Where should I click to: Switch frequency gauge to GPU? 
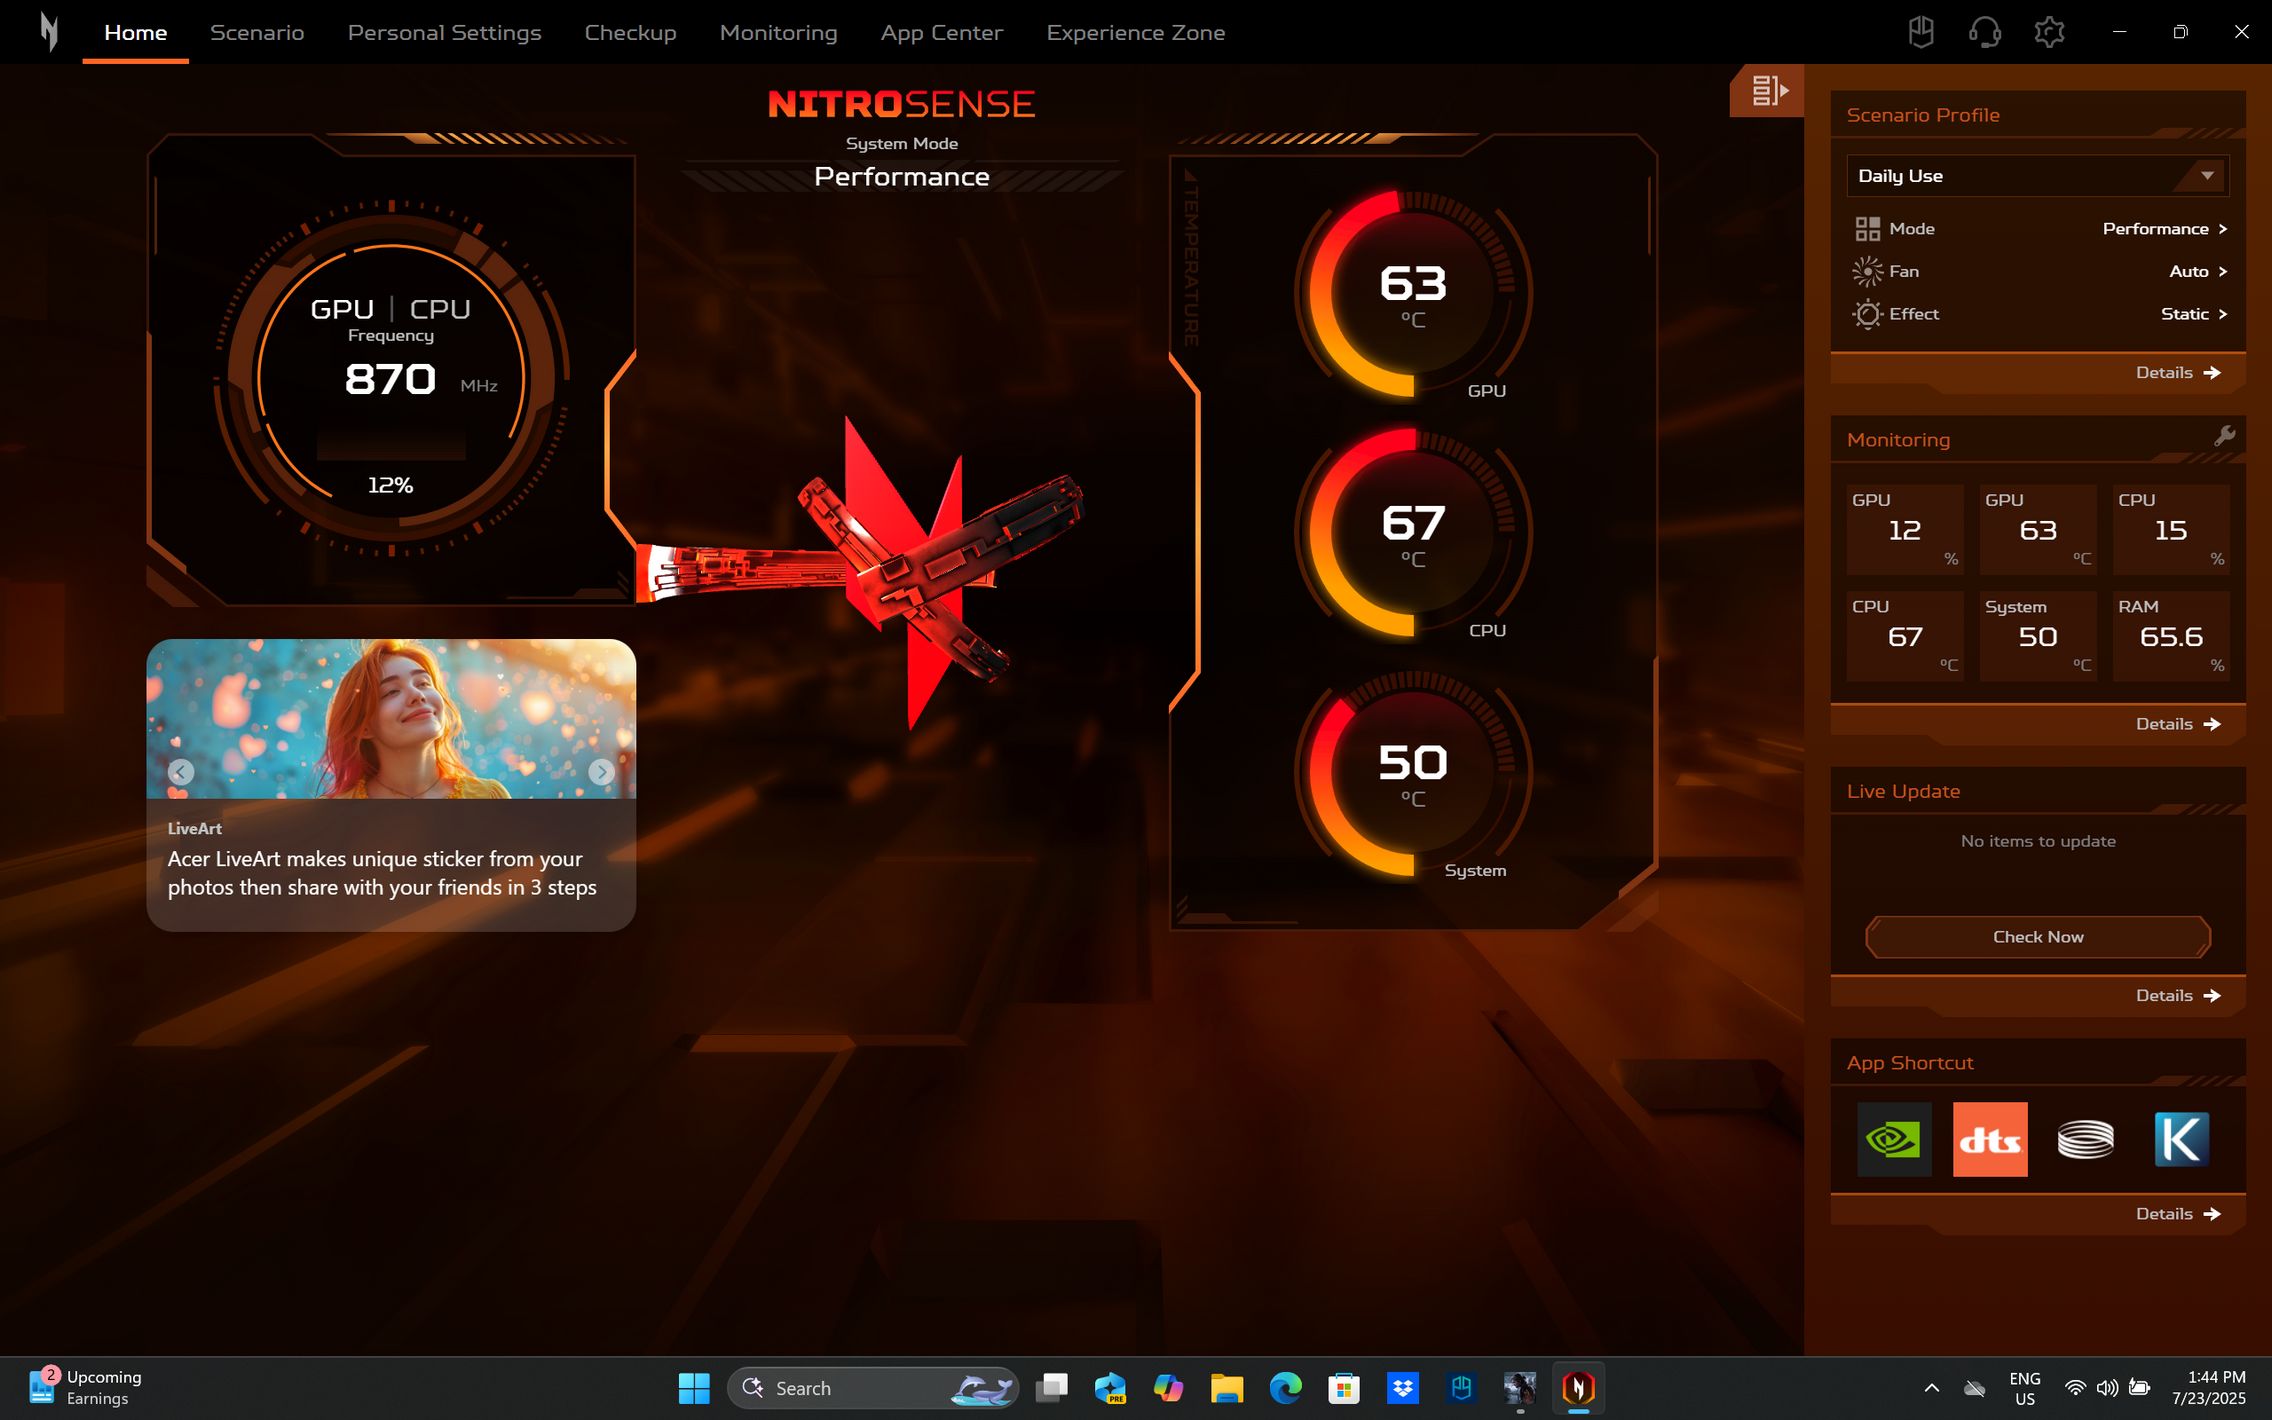[342, 309]
